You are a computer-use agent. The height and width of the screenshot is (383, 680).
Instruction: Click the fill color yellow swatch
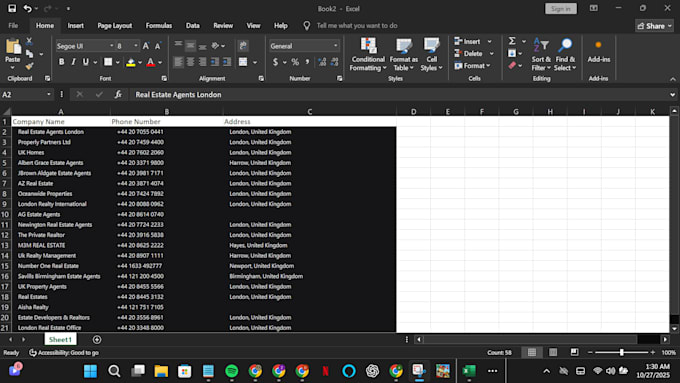[x=131, y=62]
